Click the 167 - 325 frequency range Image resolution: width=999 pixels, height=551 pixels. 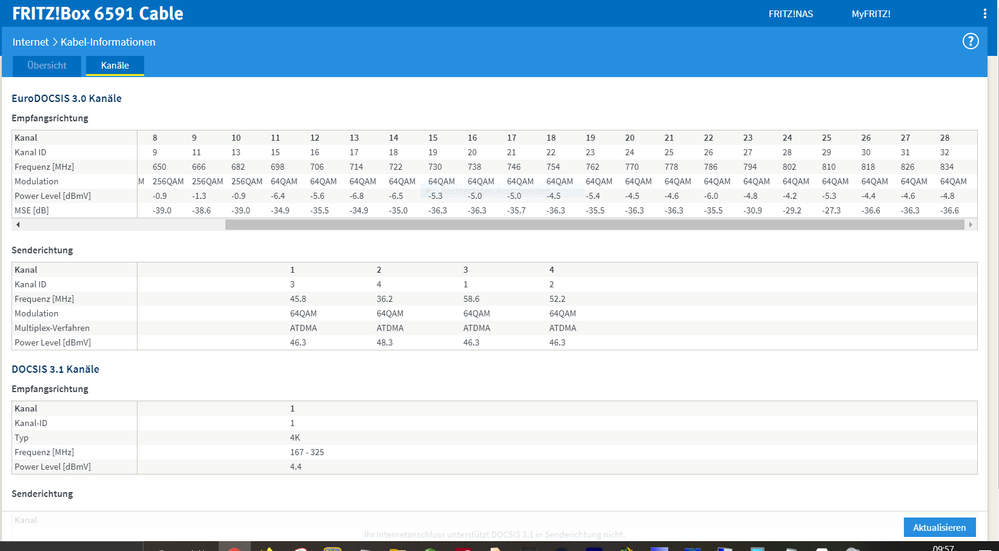pos(307,452)
